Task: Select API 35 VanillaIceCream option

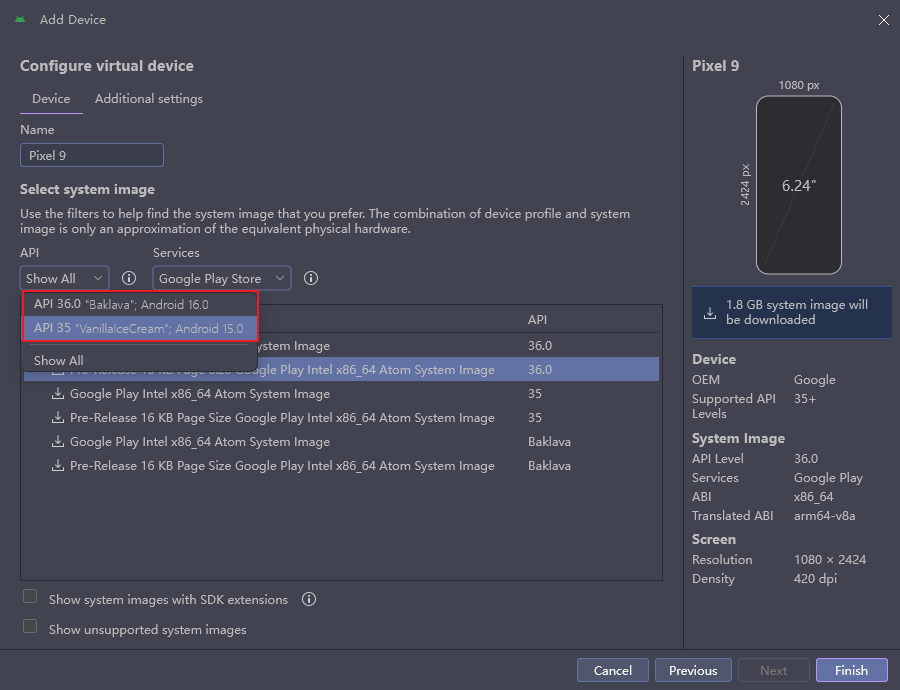Action: (x=140, y=328)
